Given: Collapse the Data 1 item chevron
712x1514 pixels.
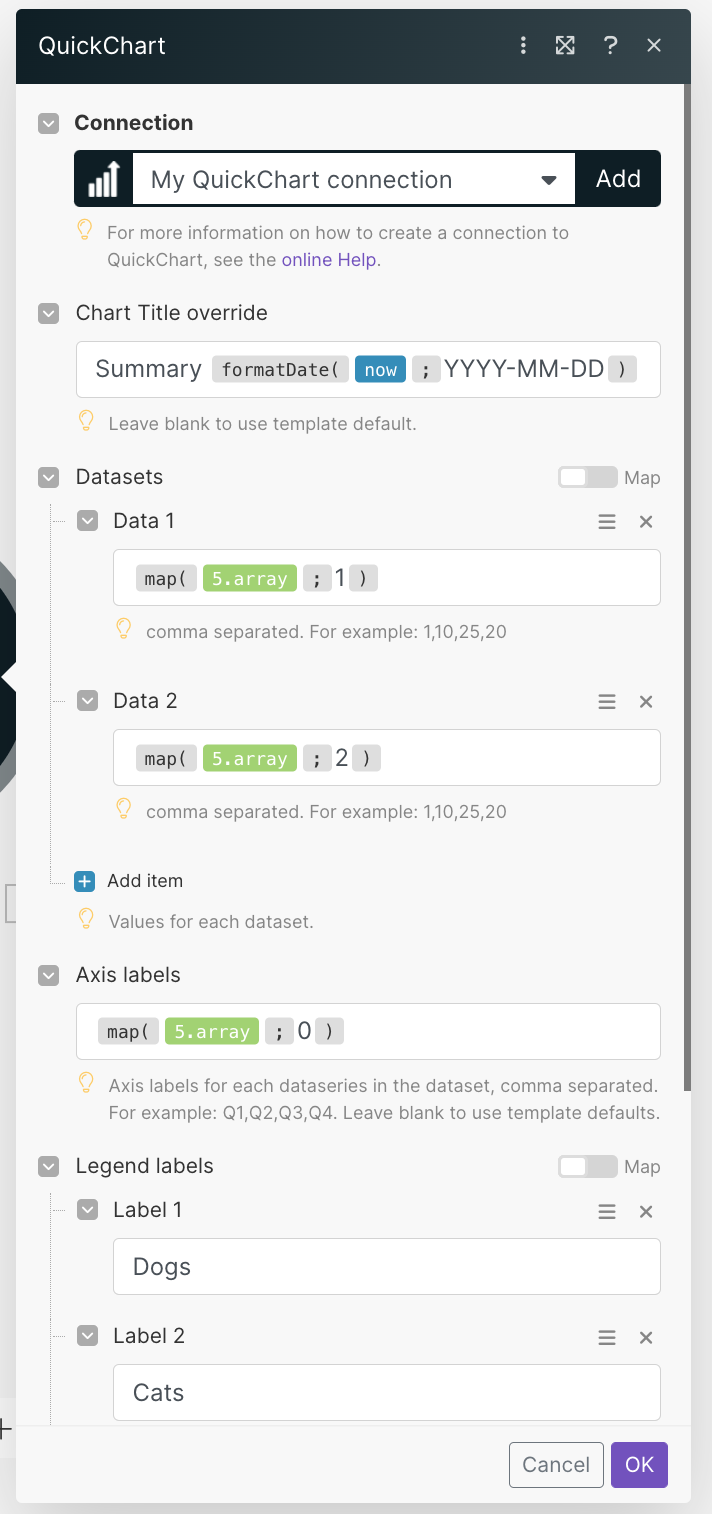Looking at the screenshot, I should coord(88,521).
